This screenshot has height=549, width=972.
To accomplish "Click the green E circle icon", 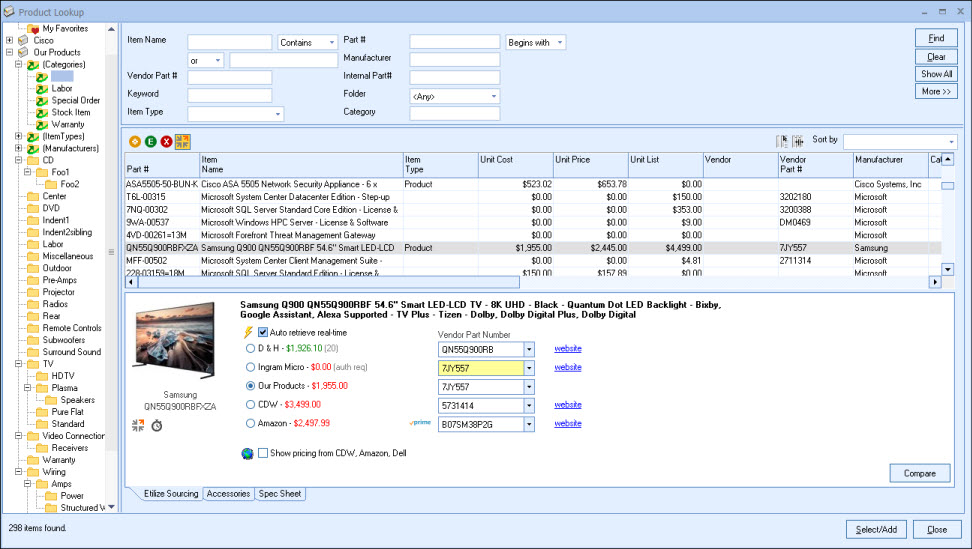I will [150, 142].
